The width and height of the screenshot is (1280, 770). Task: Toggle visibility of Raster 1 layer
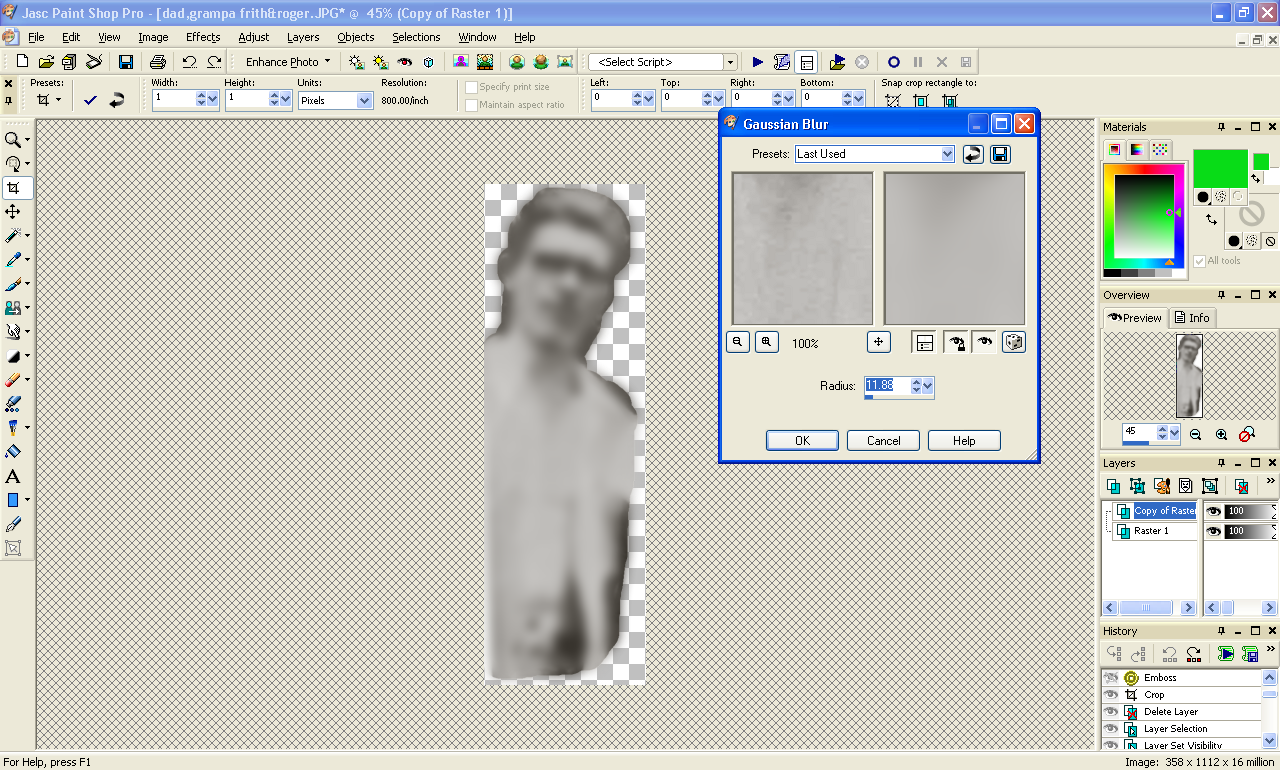1213,531
